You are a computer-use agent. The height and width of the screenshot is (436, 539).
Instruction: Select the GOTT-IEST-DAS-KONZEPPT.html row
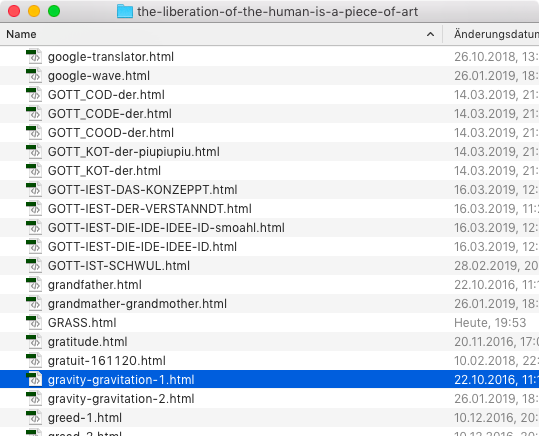pos(270,189)
